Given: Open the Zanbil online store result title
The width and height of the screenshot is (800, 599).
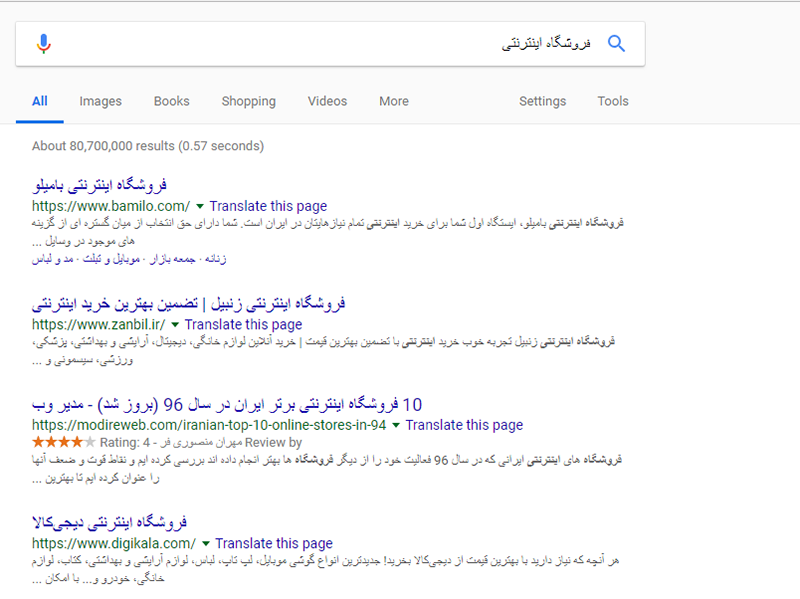Looking at the screenshot, I should click(189, 303).
